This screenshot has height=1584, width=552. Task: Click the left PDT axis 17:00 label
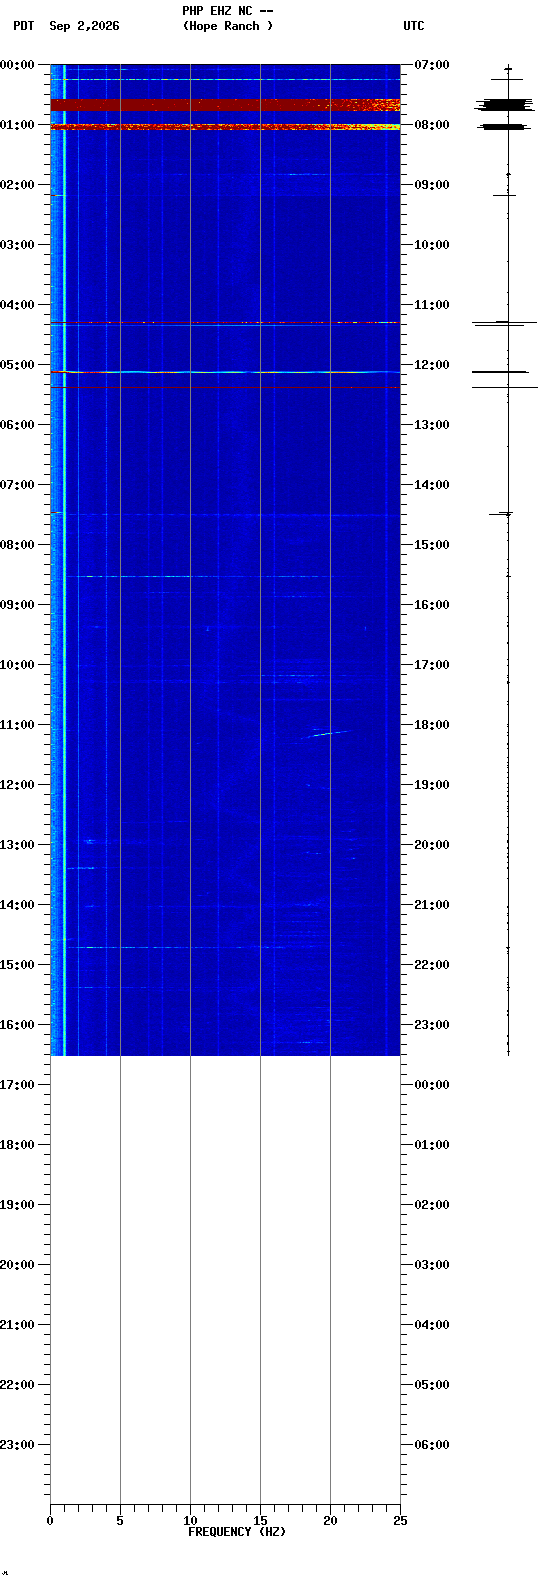point(18,1085)
